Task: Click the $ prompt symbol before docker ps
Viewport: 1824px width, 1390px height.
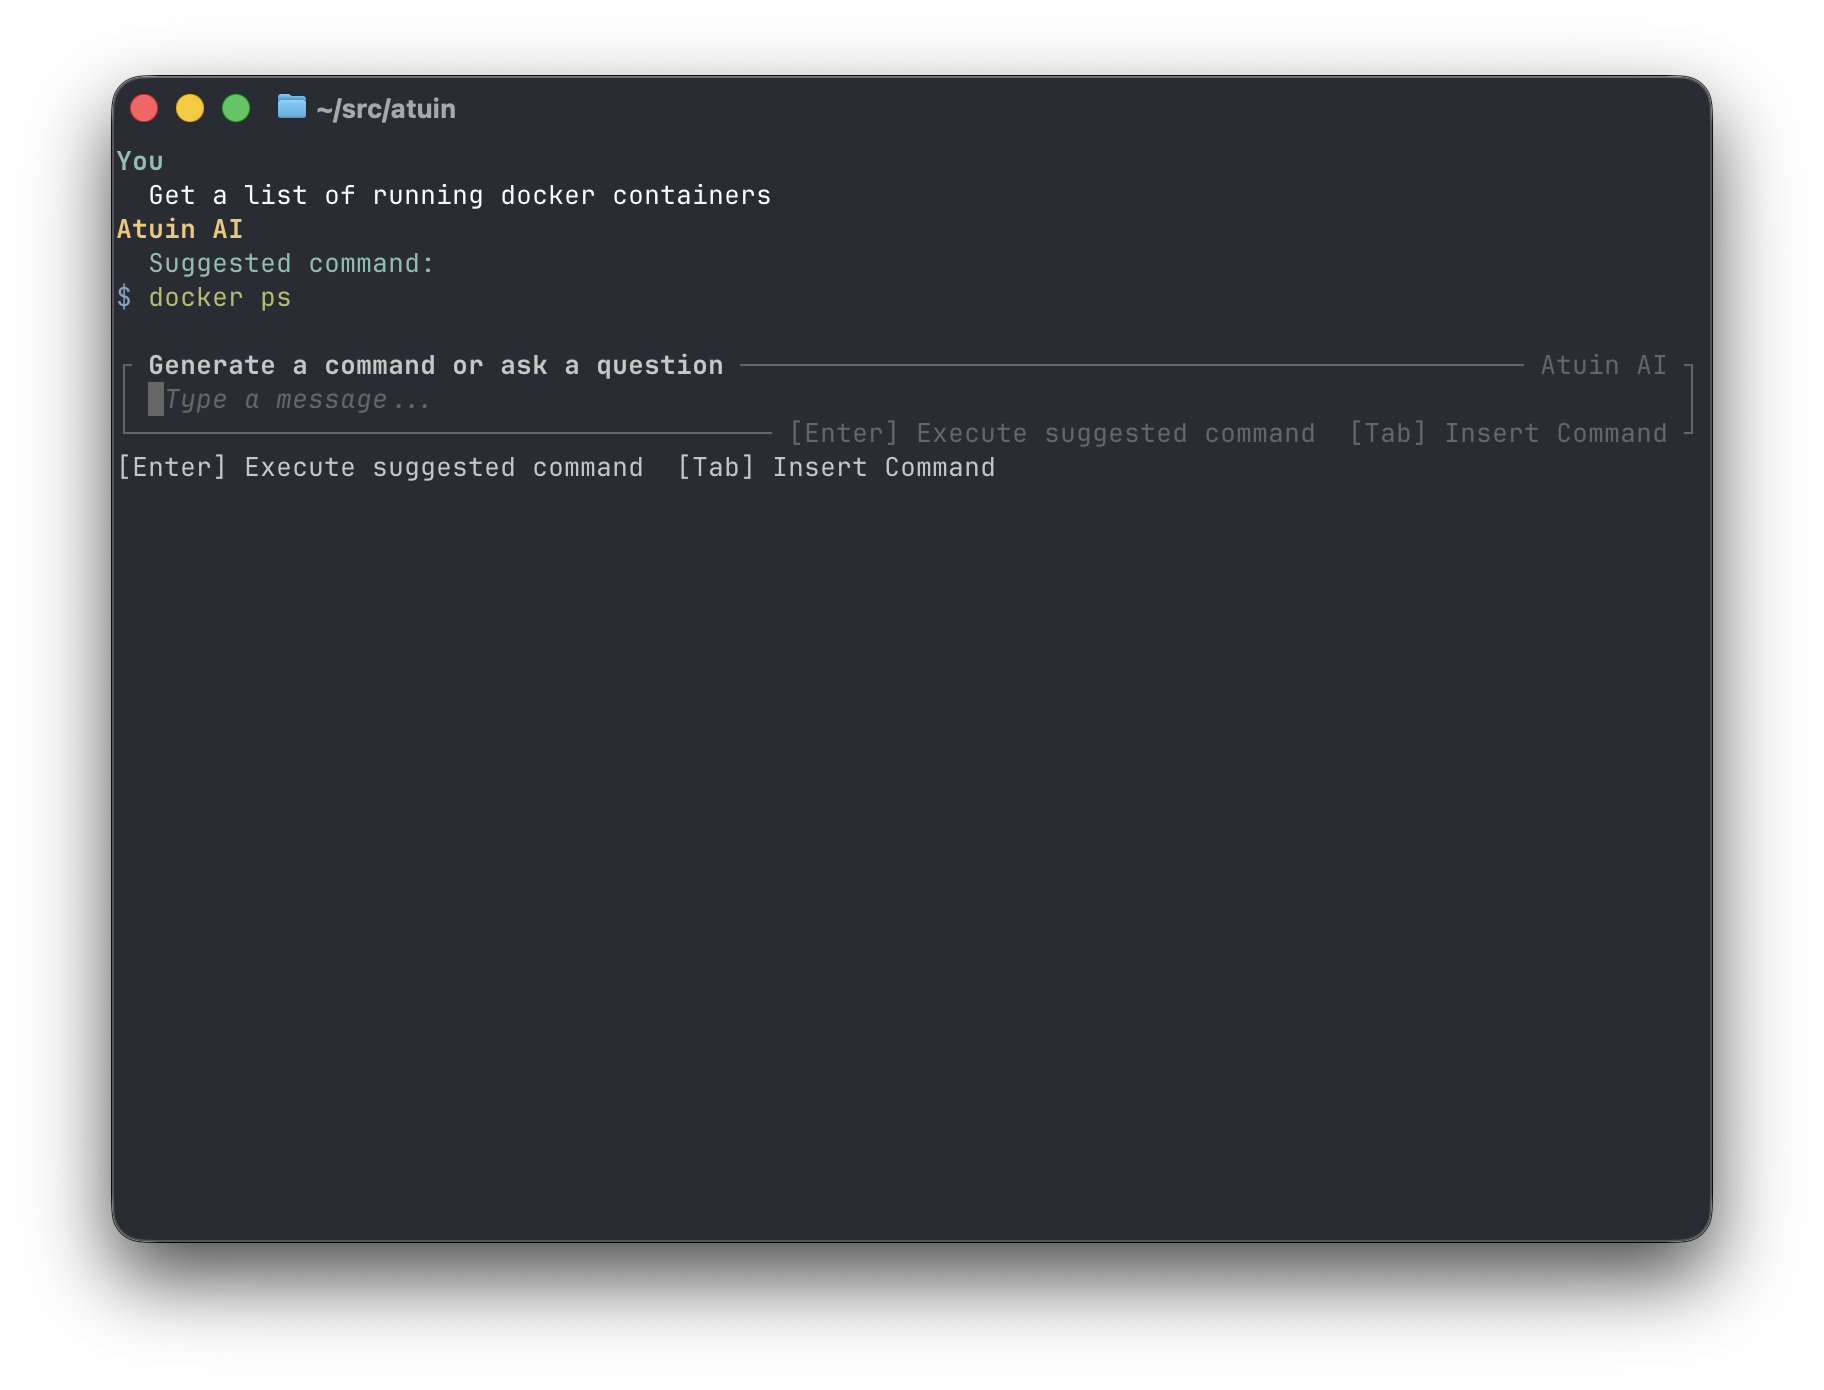Action: 124,298
